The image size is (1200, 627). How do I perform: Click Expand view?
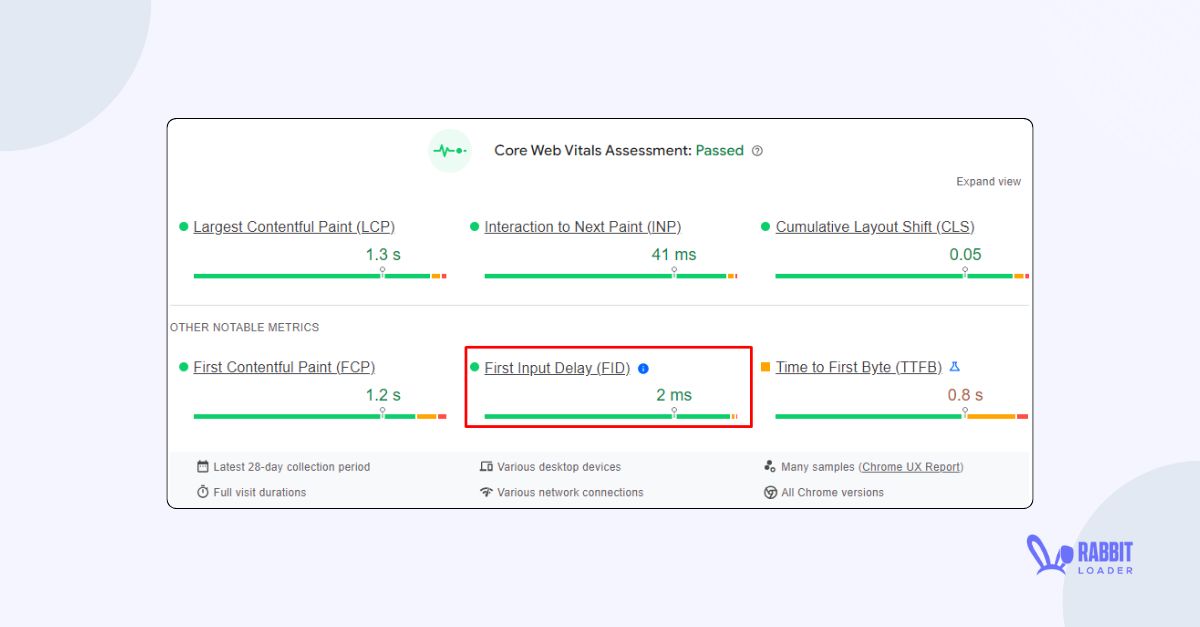pyautogui.click(x=988, y=181)
